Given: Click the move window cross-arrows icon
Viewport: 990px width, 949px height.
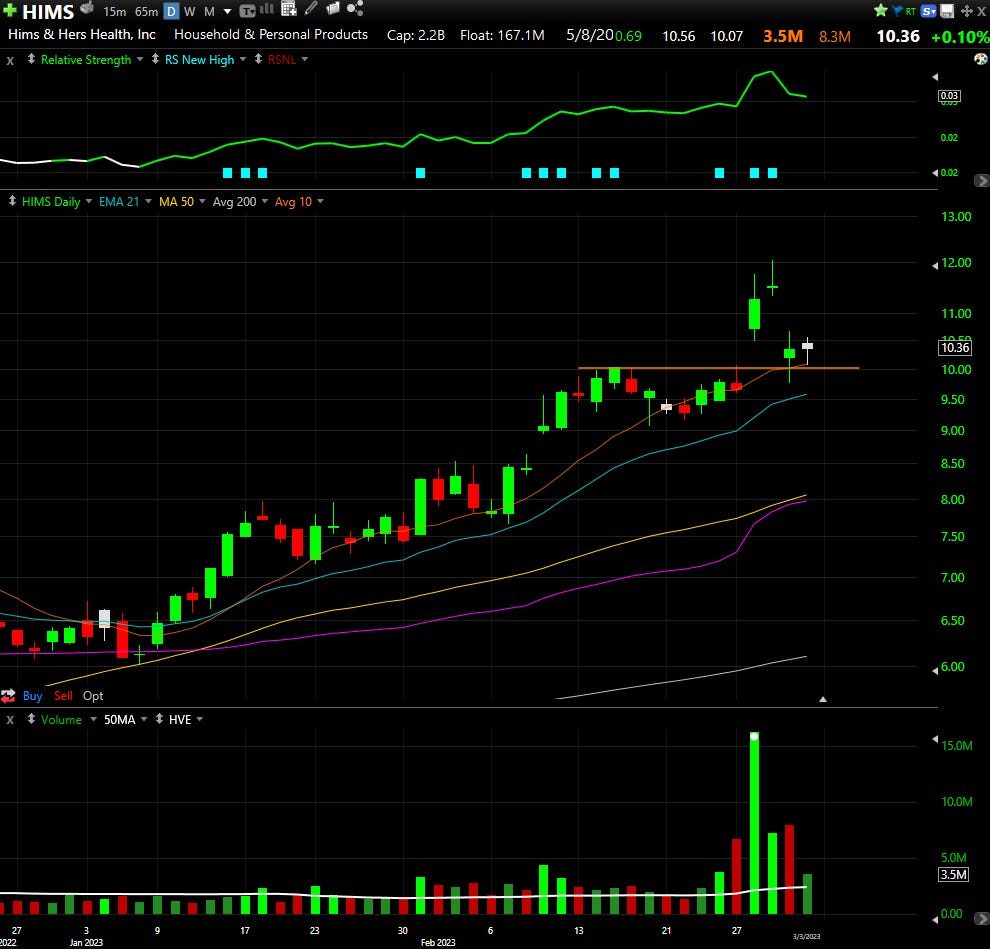Looking at the screenshot, I should click(x=966, y=11).
